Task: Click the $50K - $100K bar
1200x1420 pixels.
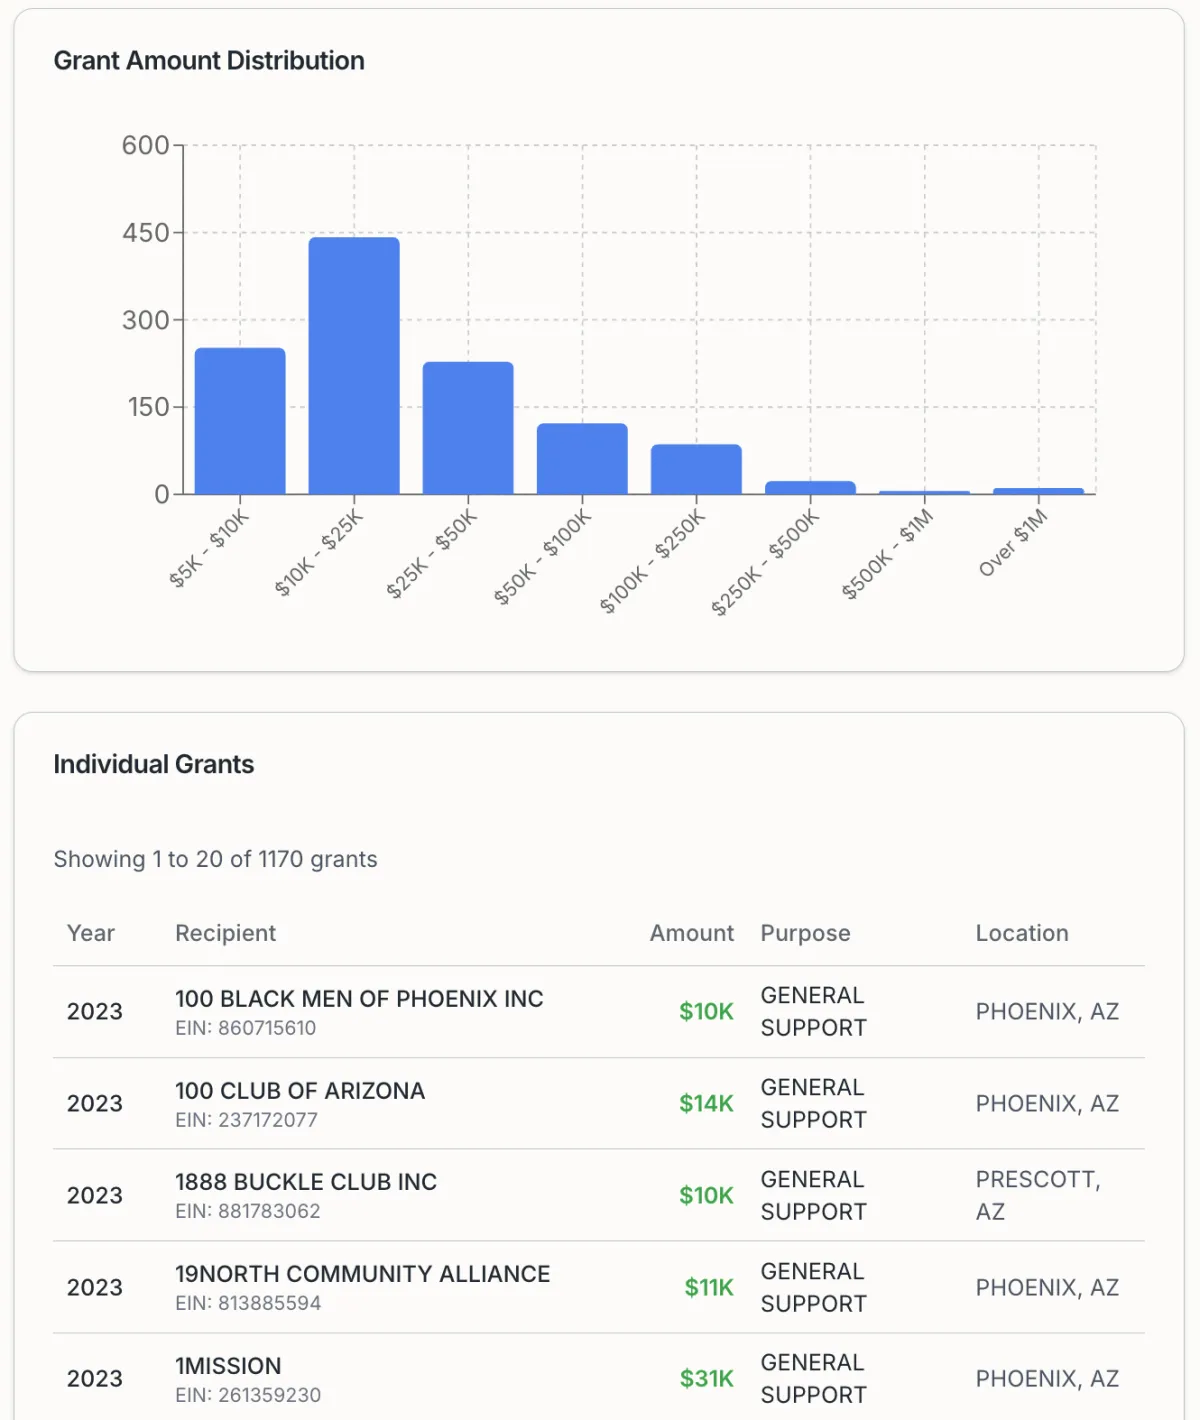Action: pyautogui.click(x=582, y=459)
